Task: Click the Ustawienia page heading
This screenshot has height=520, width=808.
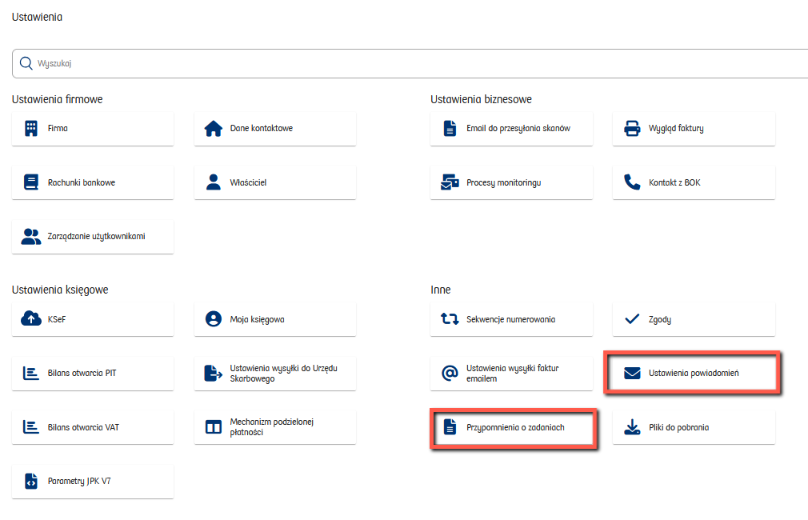Action: [37, 17]
